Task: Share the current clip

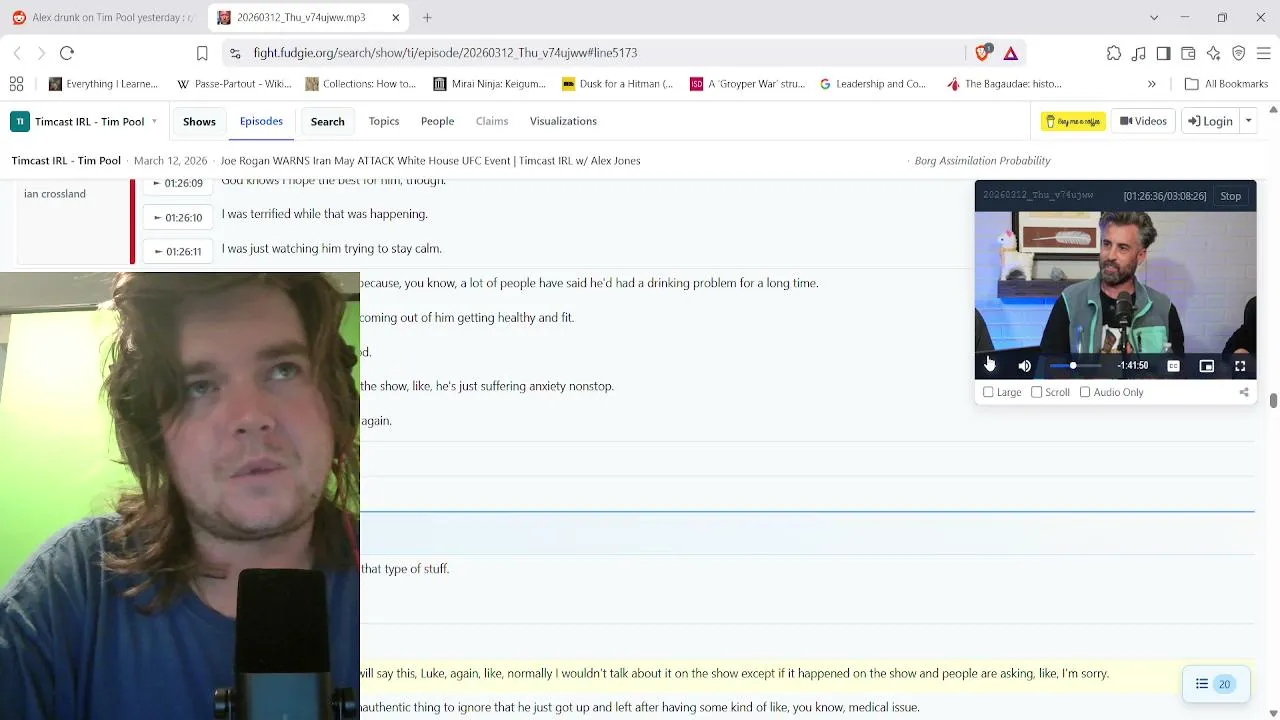Action: tap(1244, 392)
